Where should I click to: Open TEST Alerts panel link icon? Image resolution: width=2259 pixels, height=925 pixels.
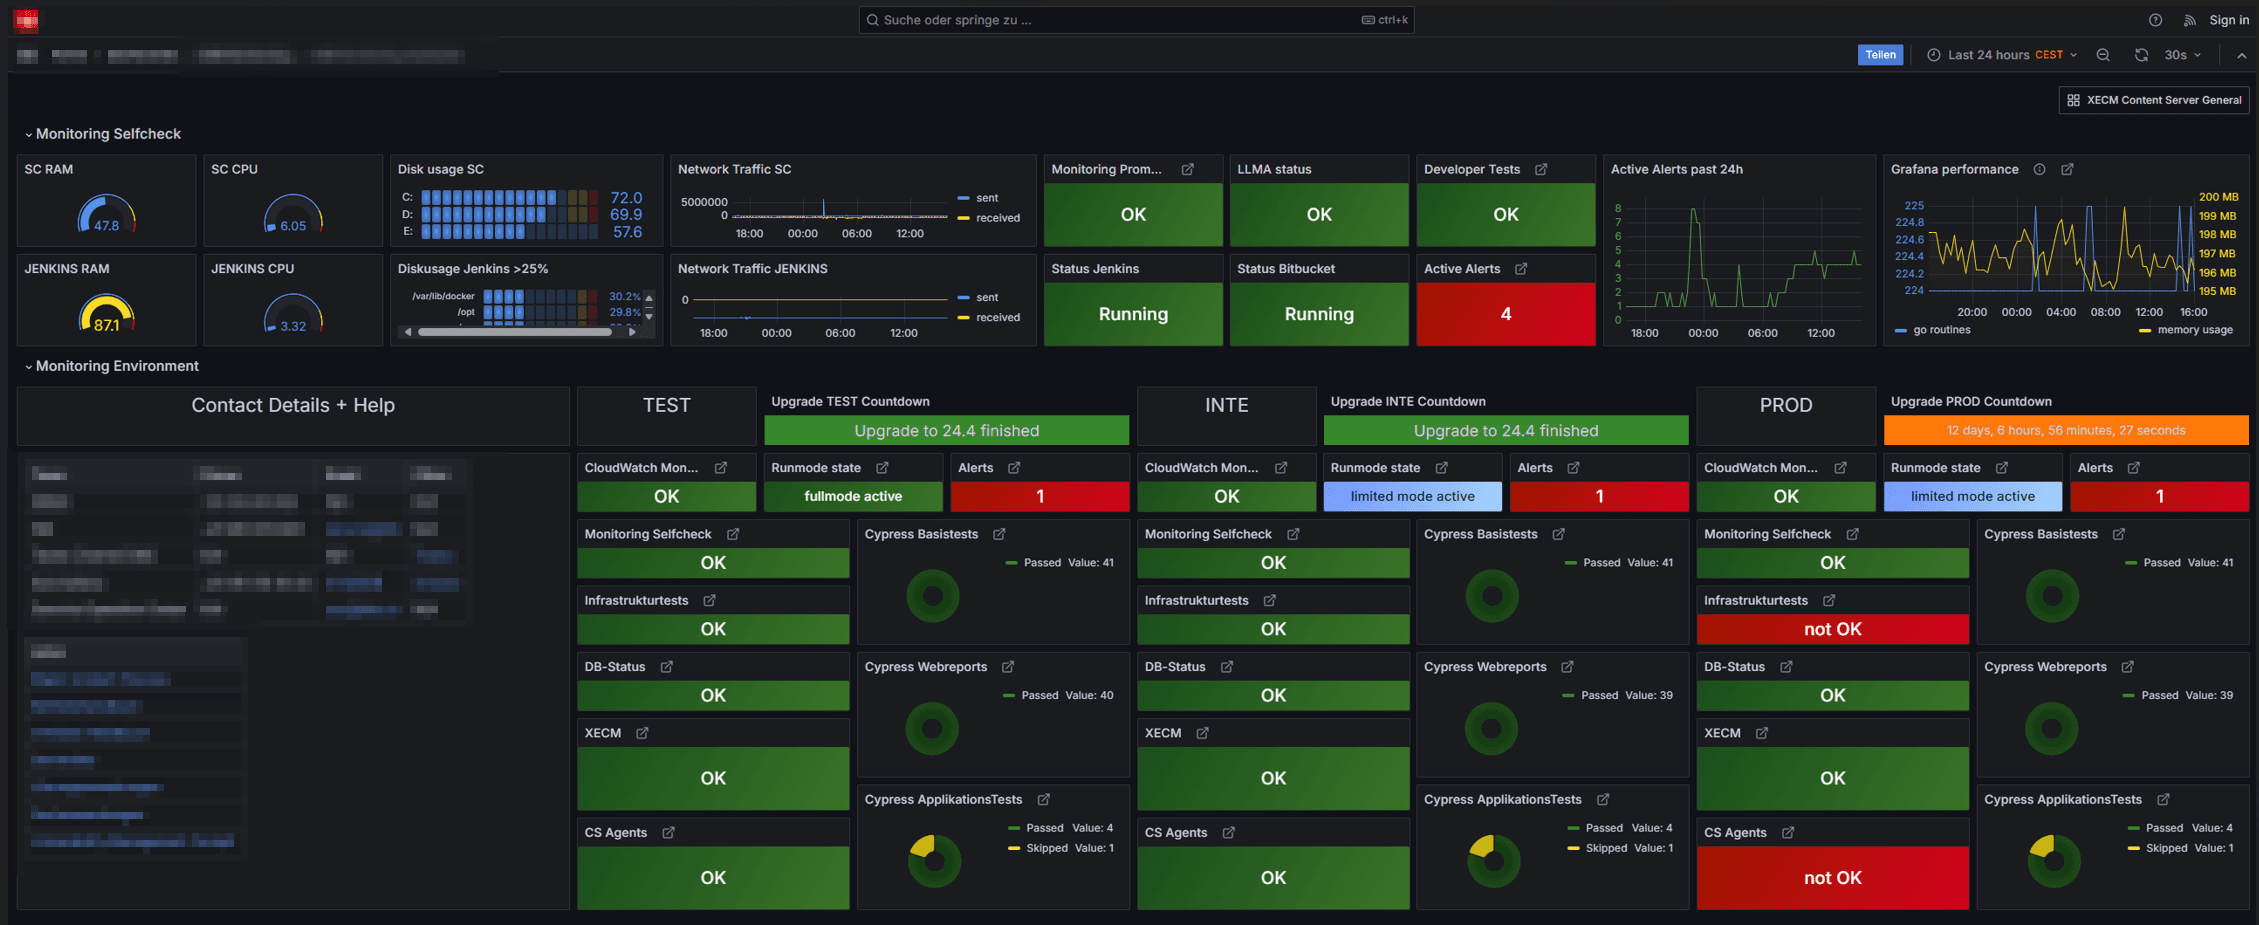(x=1014, y=468)
